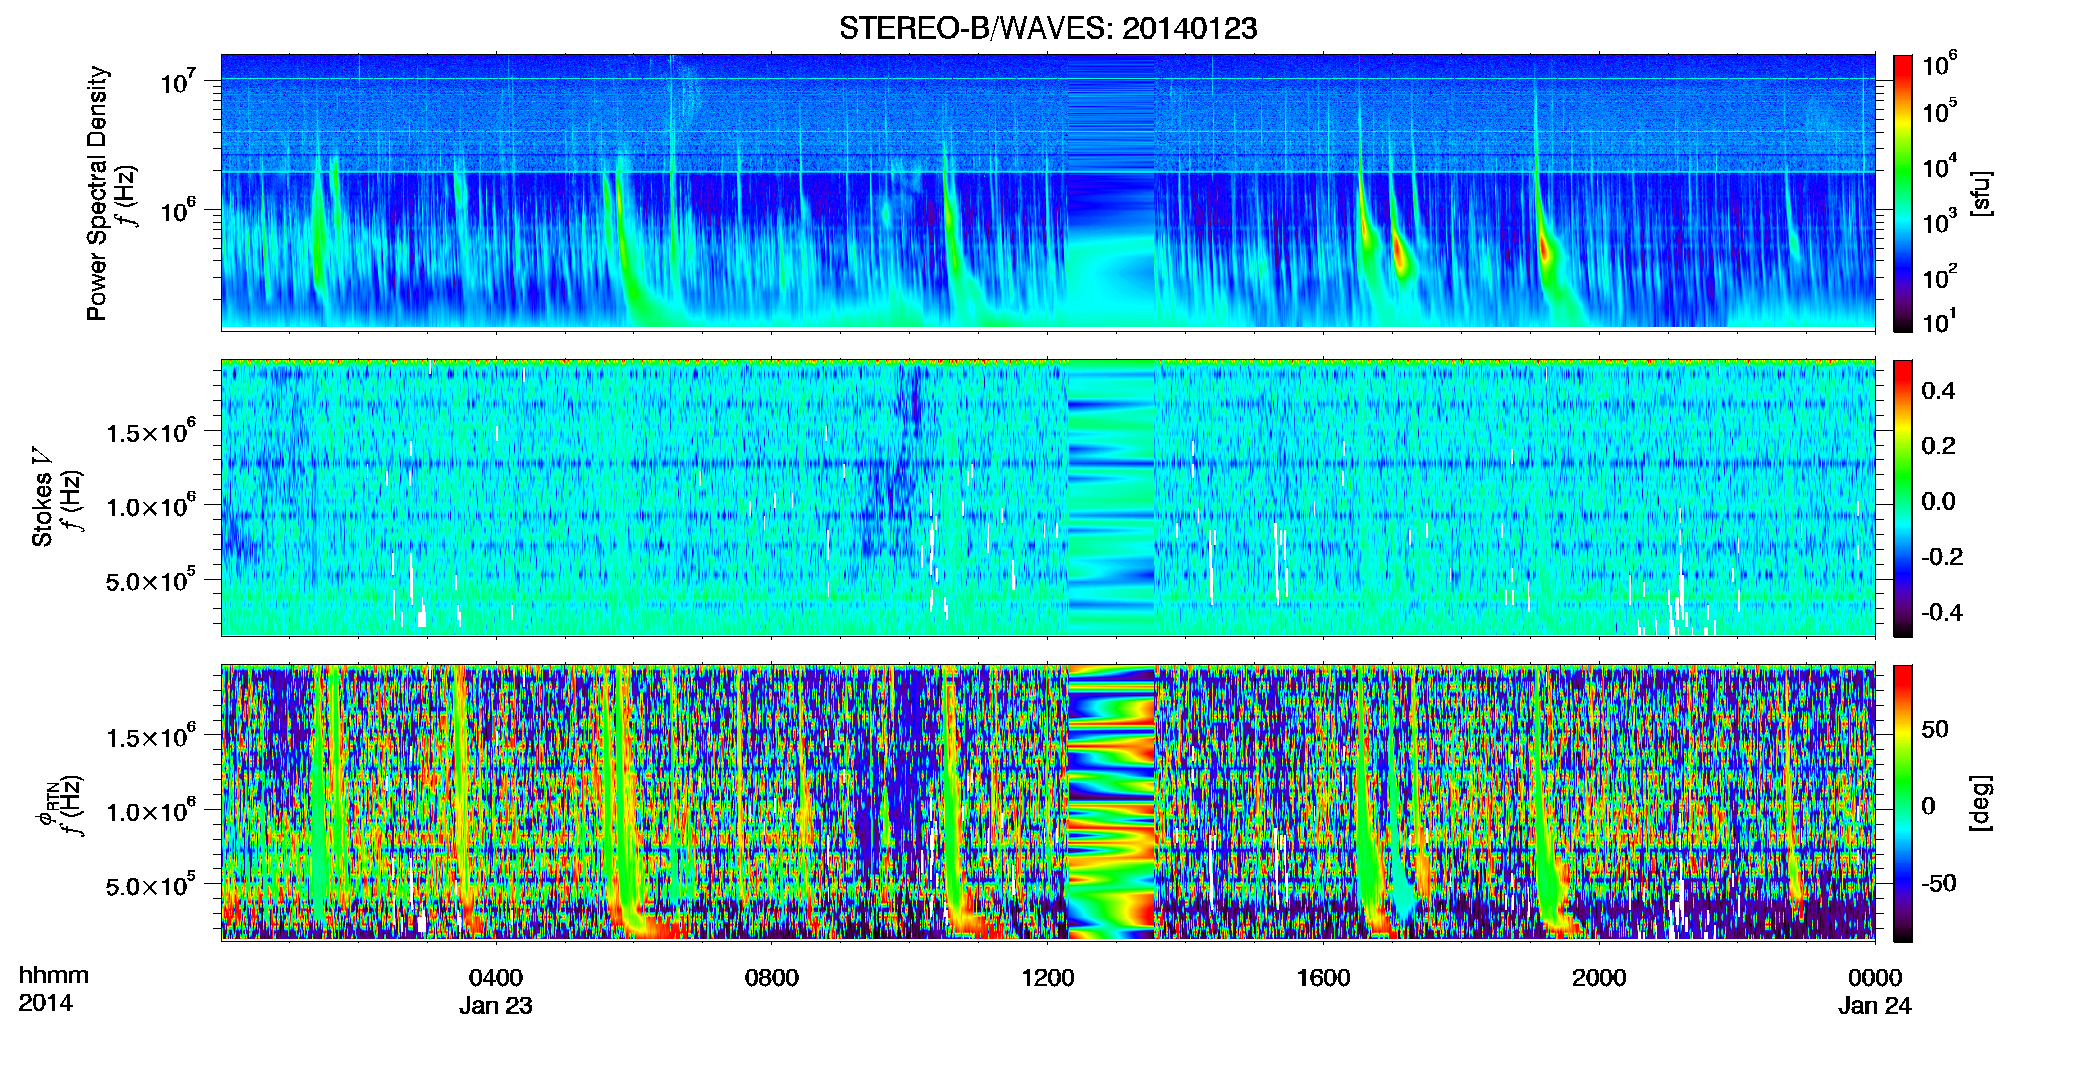Image resolution: width=2096 pixels, height=1080 pixels.
Task: Click the -0.4 label on Stokes colorbar
Action: click(1943, 612)
